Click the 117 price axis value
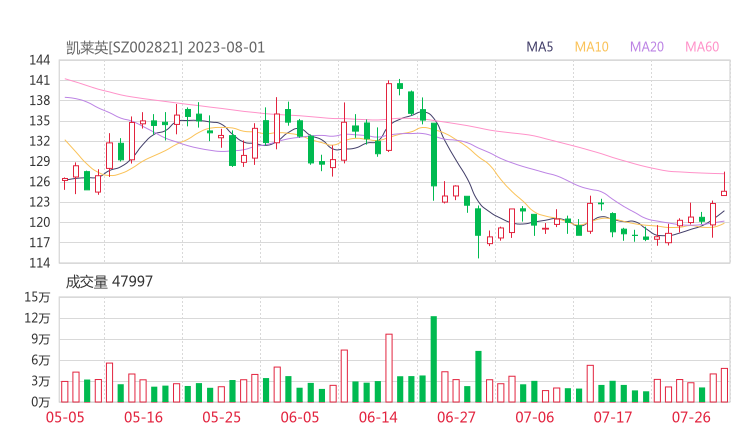Viewport: 740px width, 440px height. pos(39,243)
